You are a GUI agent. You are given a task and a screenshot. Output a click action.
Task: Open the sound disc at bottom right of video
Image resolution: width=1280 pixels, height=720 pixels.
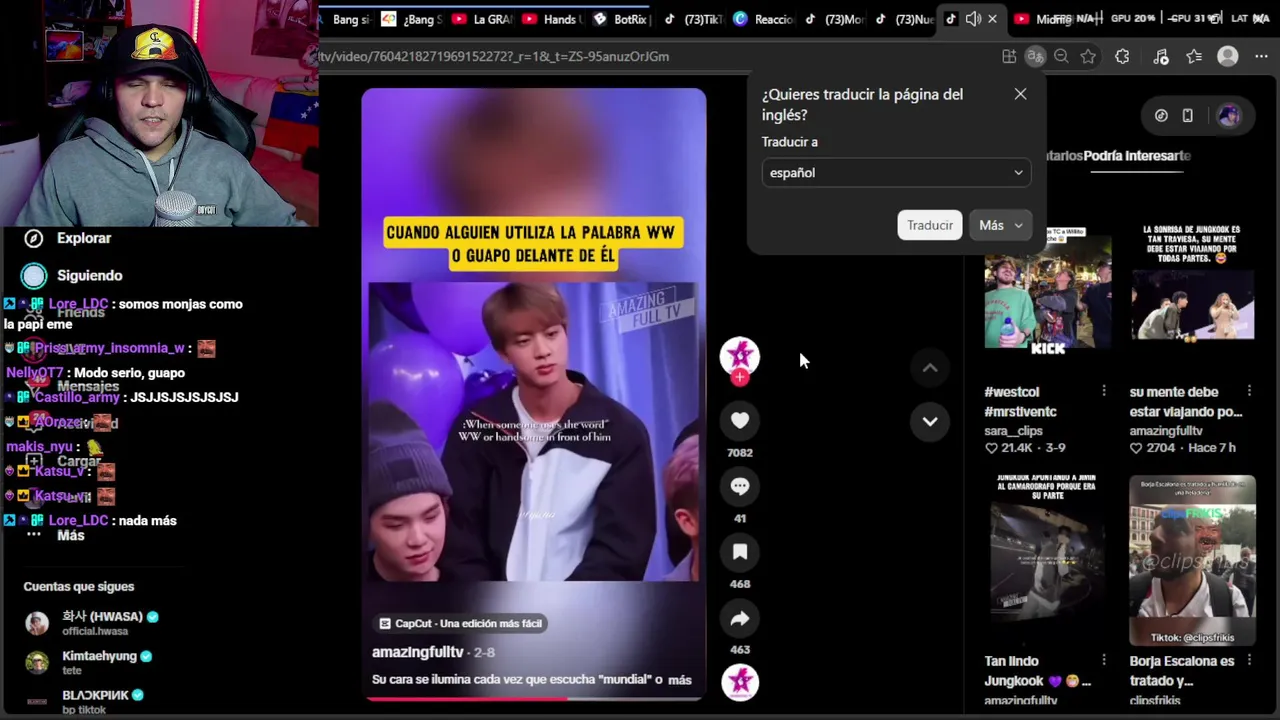740,682
